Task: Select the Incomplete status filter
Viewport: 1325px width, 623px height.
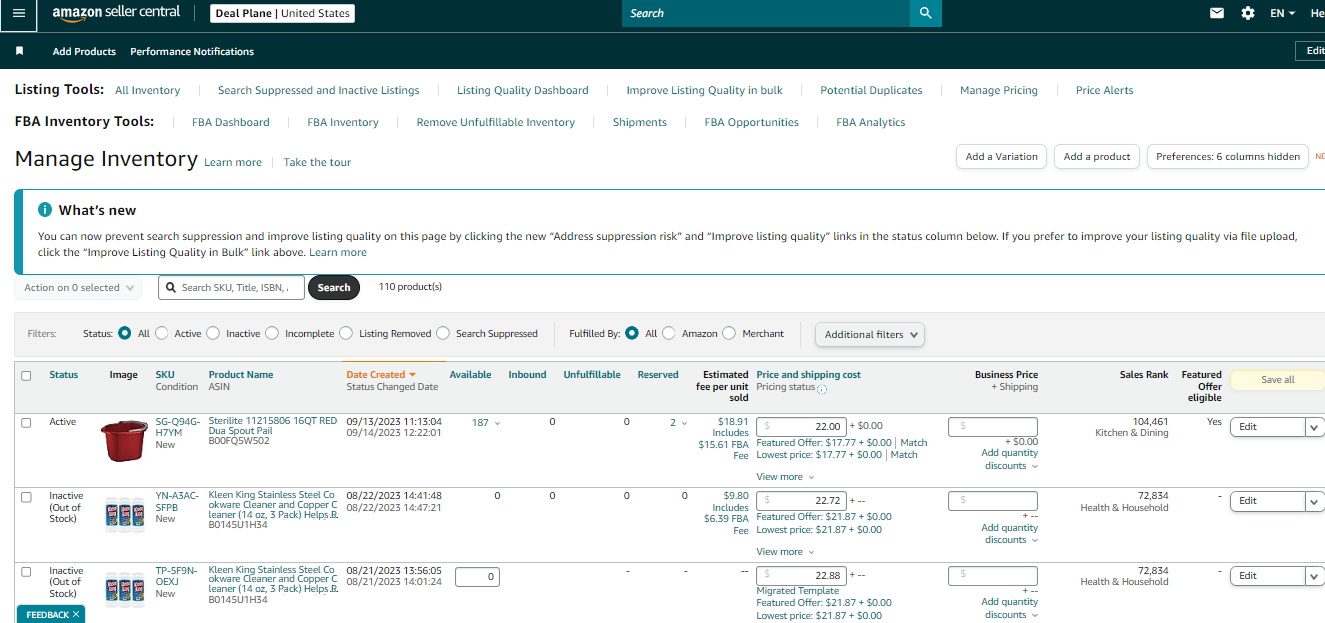Action: [x=272, y=333]
